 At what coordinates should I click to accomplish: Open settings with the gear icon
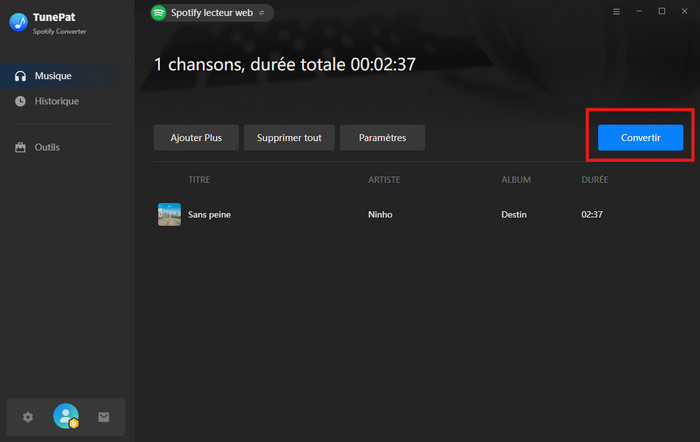28,417
